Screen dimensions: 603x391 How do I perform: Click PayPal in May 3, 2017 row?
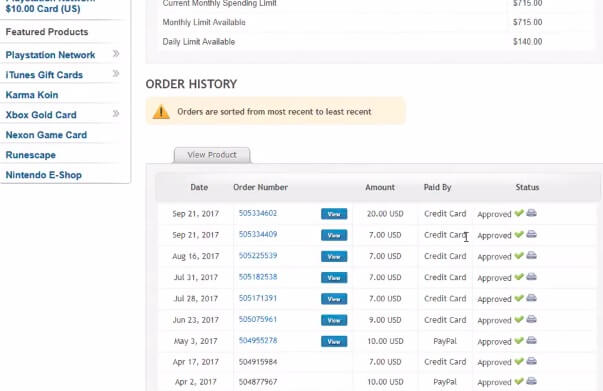click(445, 341)
